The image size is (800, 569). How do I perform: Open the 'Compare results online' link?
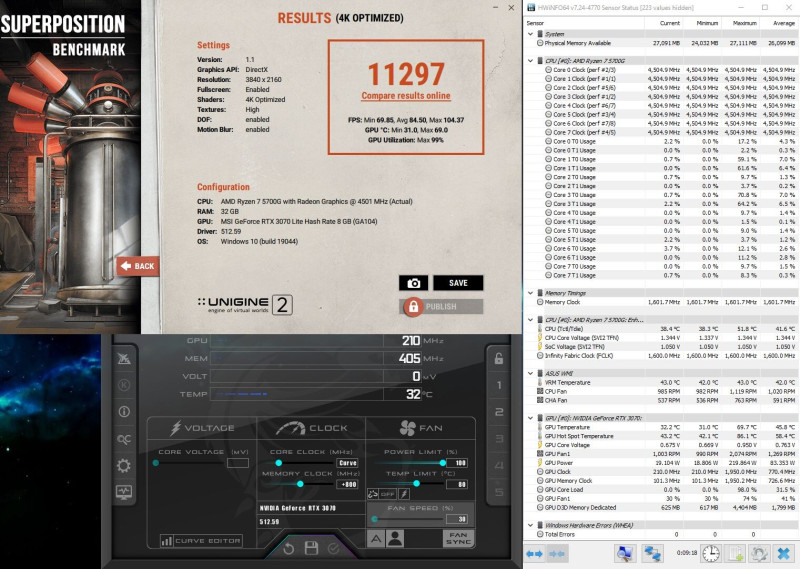tap(406, 96)
